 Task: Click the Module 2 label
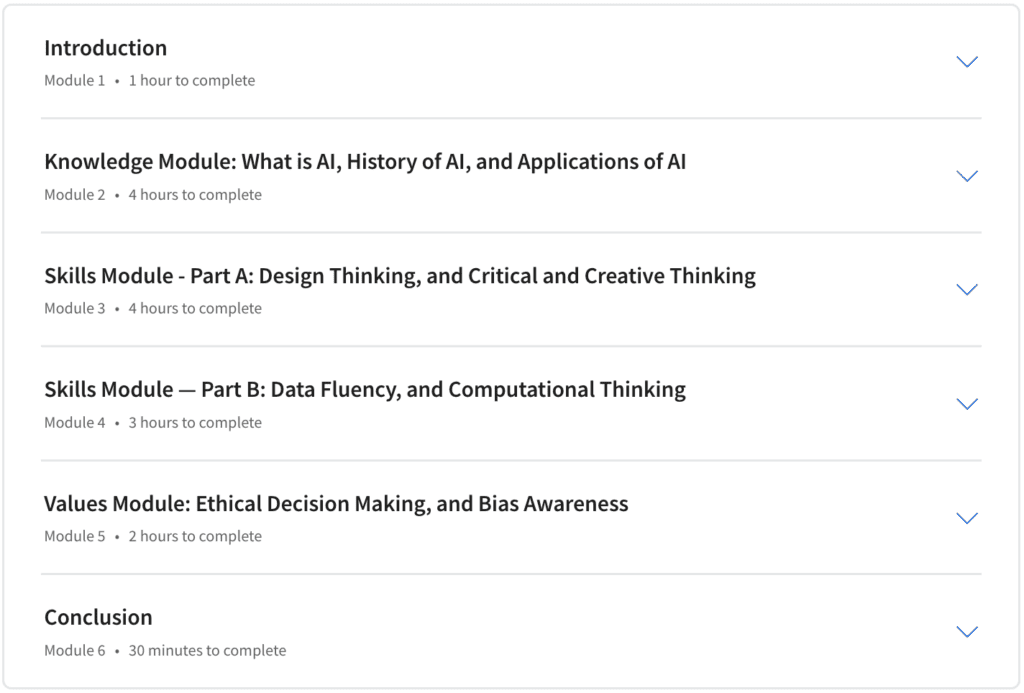[x=74, y=195]
